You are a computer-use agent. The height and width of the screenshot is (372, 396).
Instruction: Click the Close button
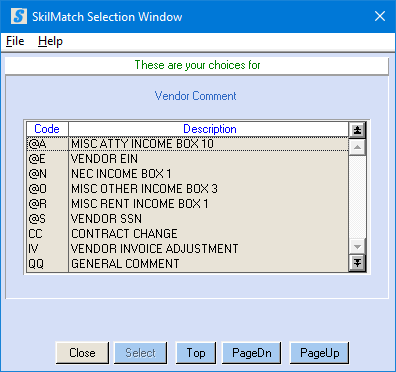[82, 353]
